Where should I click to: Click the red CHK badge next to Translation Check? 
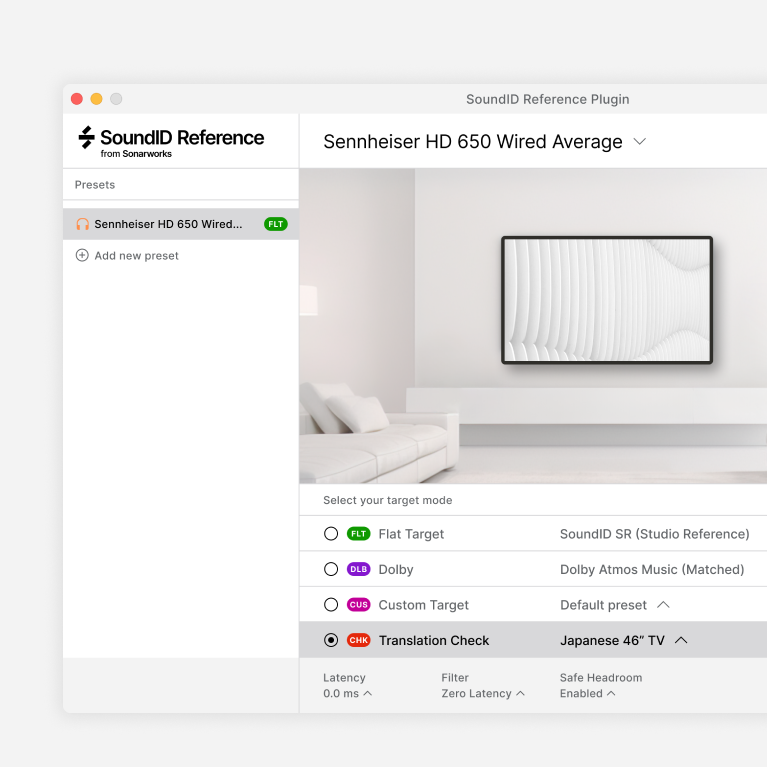359,640
